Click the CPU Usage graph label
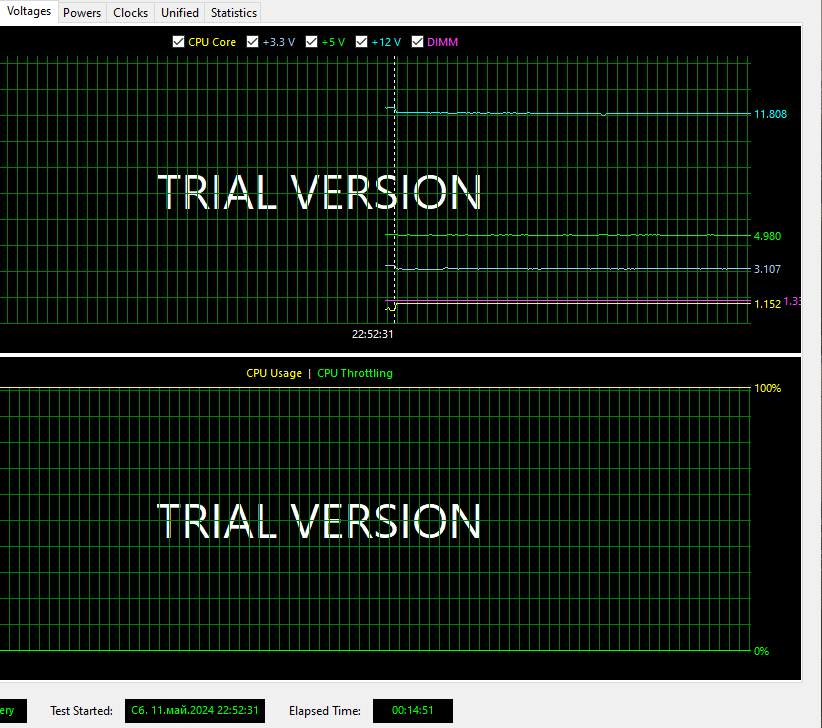 click(274, 373)
